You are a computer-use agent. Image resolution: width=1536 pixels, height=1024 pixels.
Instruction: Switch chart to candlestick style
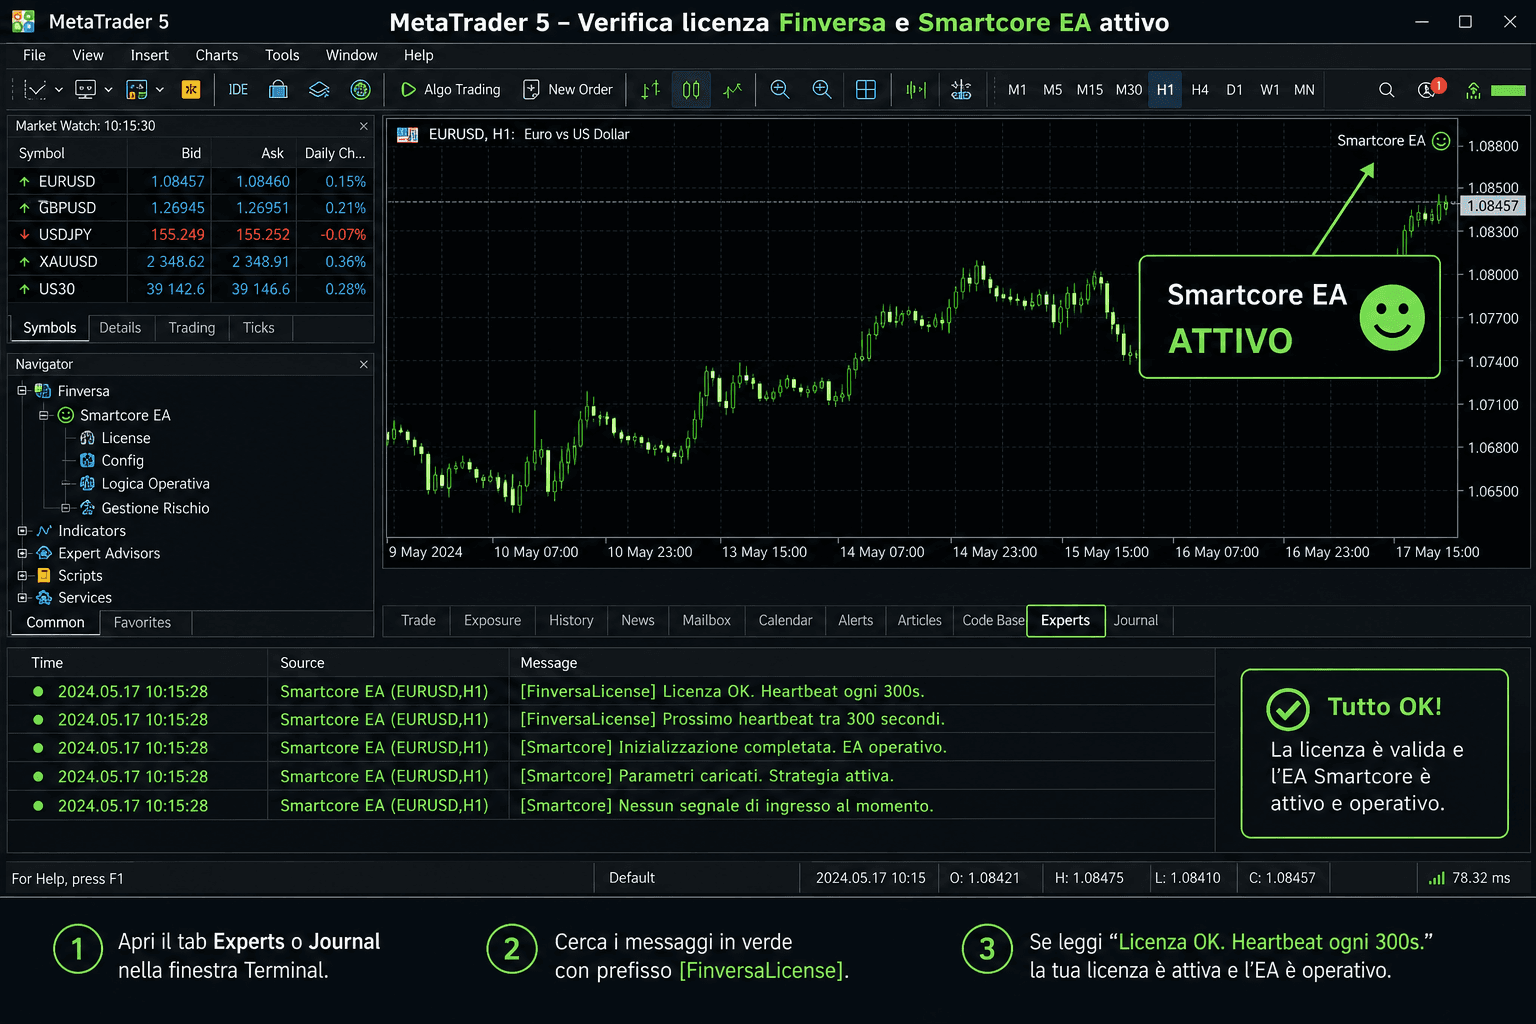pyautogui.click(x=691, y=90)
